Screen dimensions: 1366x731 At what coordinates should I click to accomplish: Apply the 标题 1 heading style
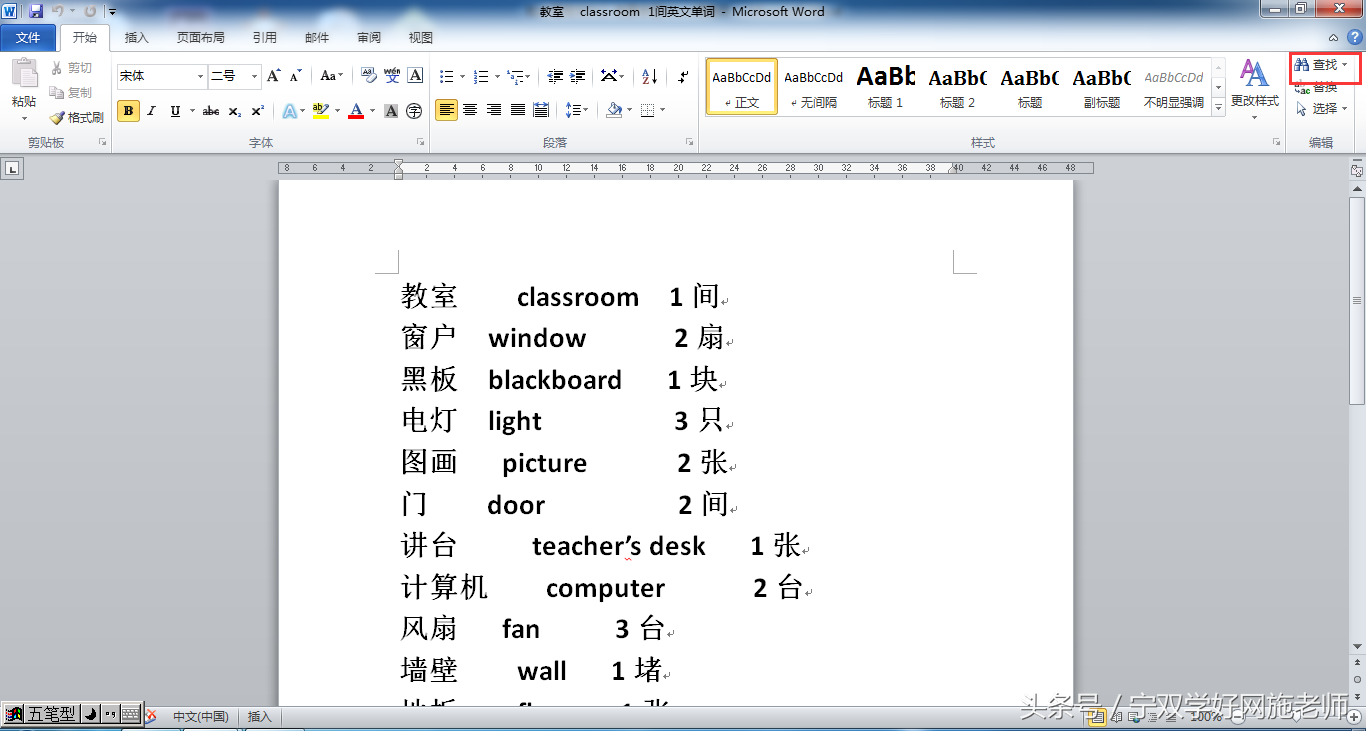885,86
